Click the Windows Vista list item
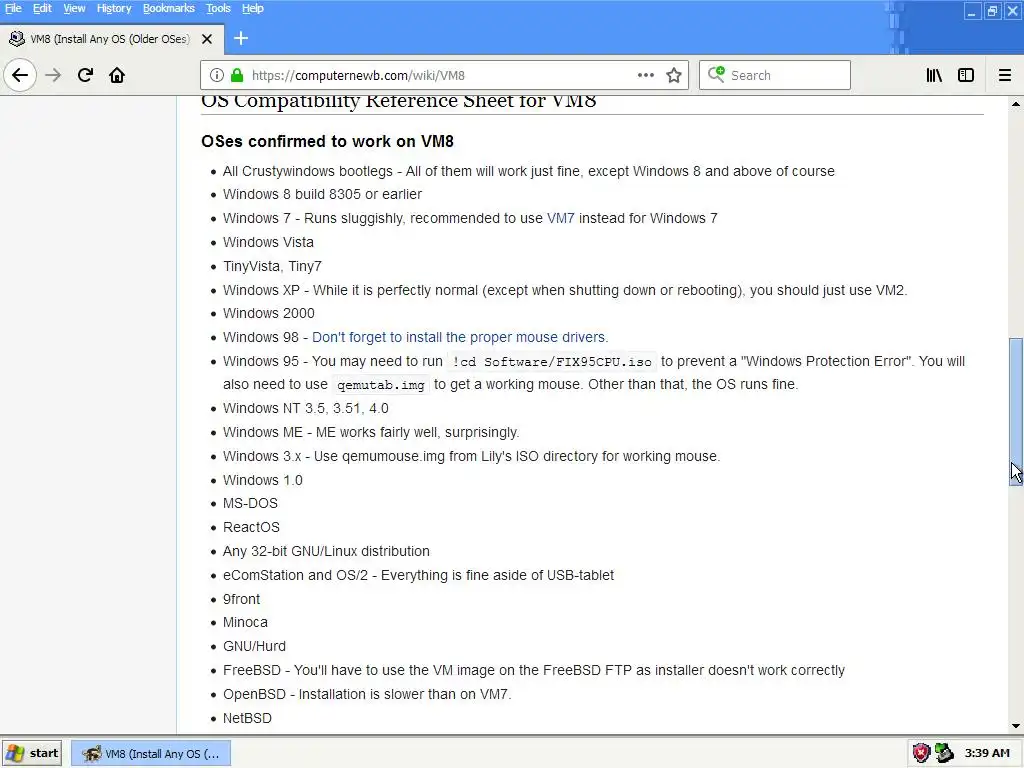Image resolution: width=1024 pixels, height=768 pixels. (268, 242)
